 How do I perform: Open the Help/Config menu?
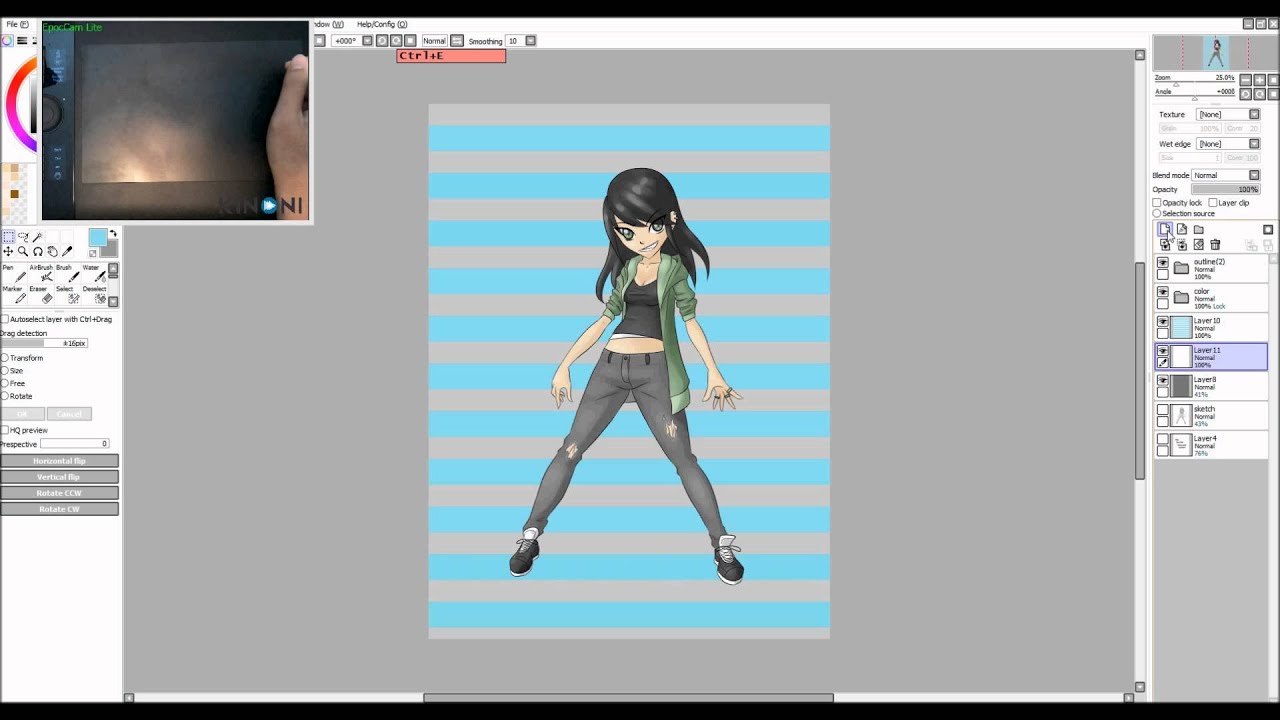382,24
